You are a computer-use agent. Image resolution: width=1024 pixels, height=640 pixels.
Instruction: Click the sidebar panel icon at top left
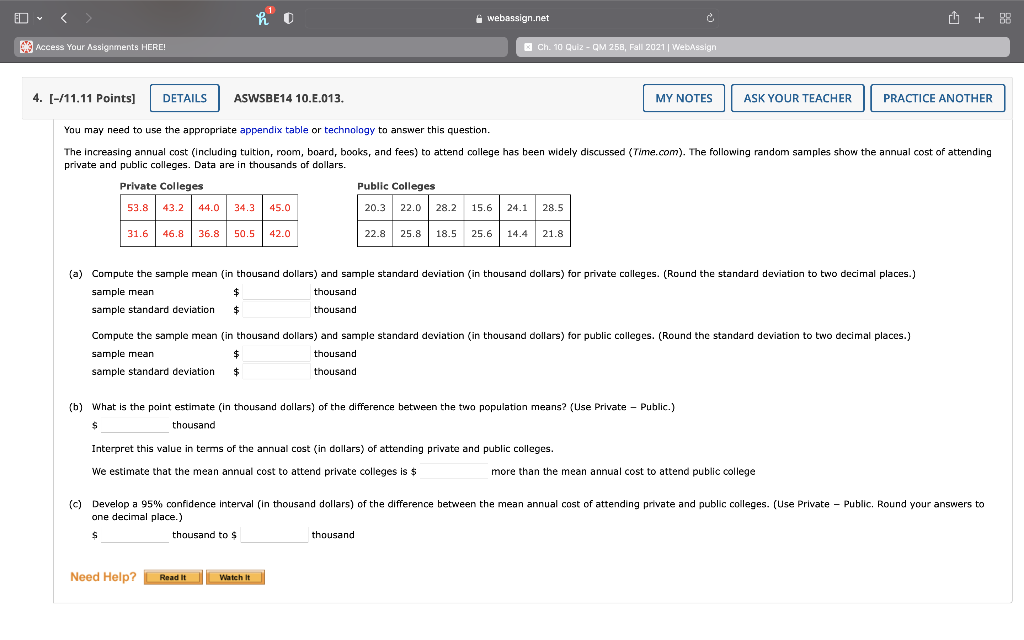pos(22,17)
